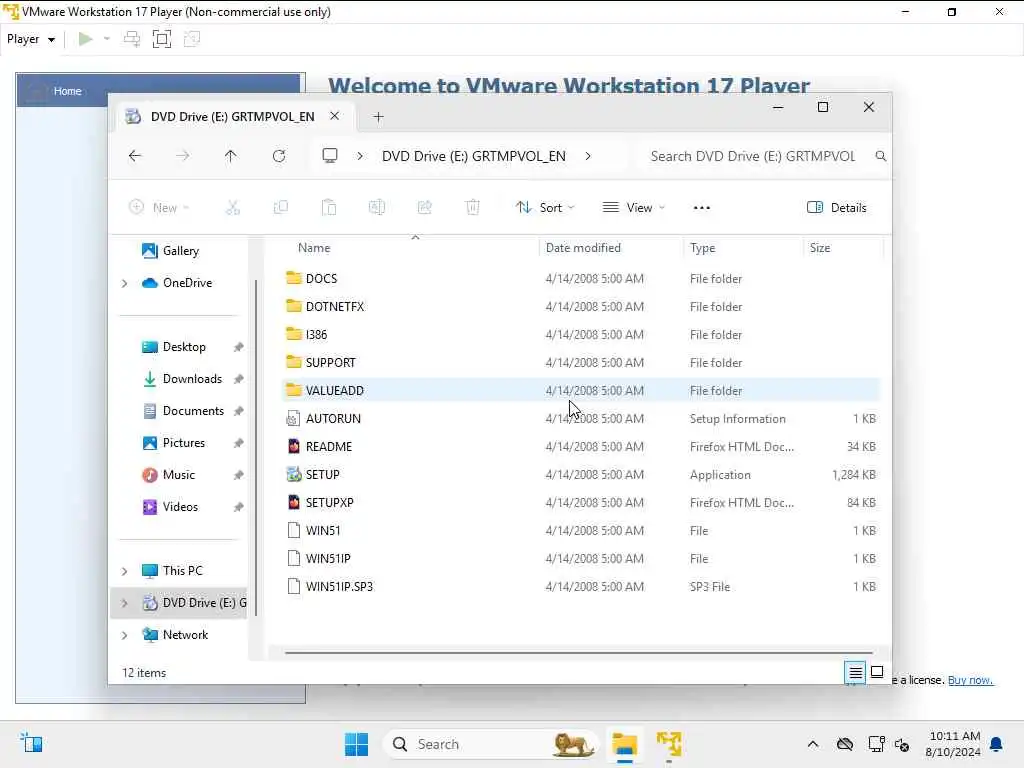Click the notification bell icon
The image size is (1024, 768).
coord(996,744)
